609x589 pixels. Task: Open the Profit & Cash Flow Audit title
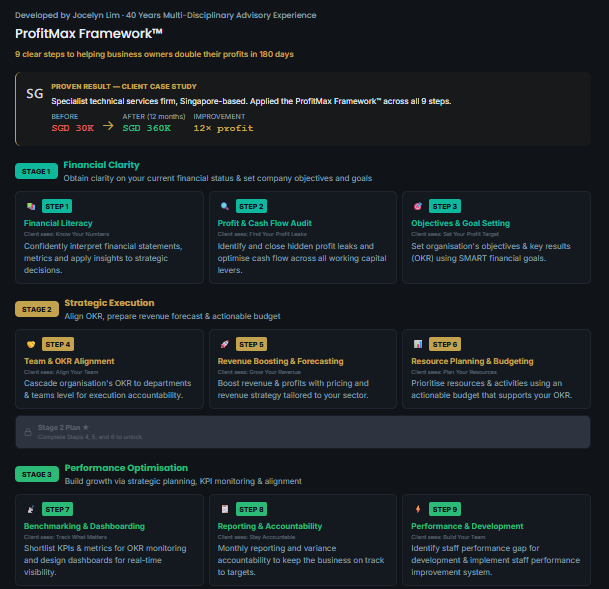point(264,223)
